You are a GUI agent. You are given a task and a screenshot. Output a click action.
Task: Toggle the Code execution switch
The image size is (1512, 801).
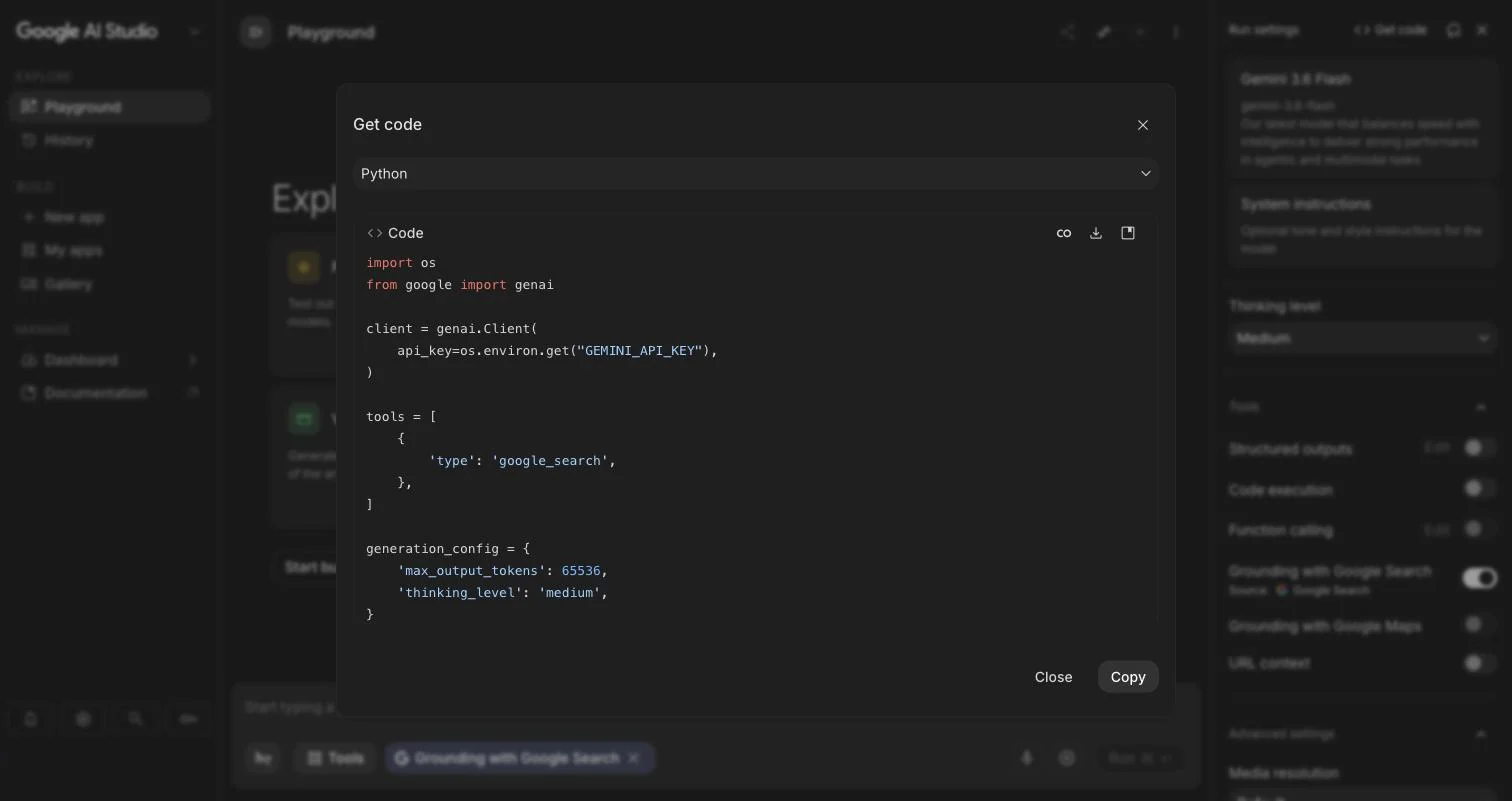click(1480, 489)
